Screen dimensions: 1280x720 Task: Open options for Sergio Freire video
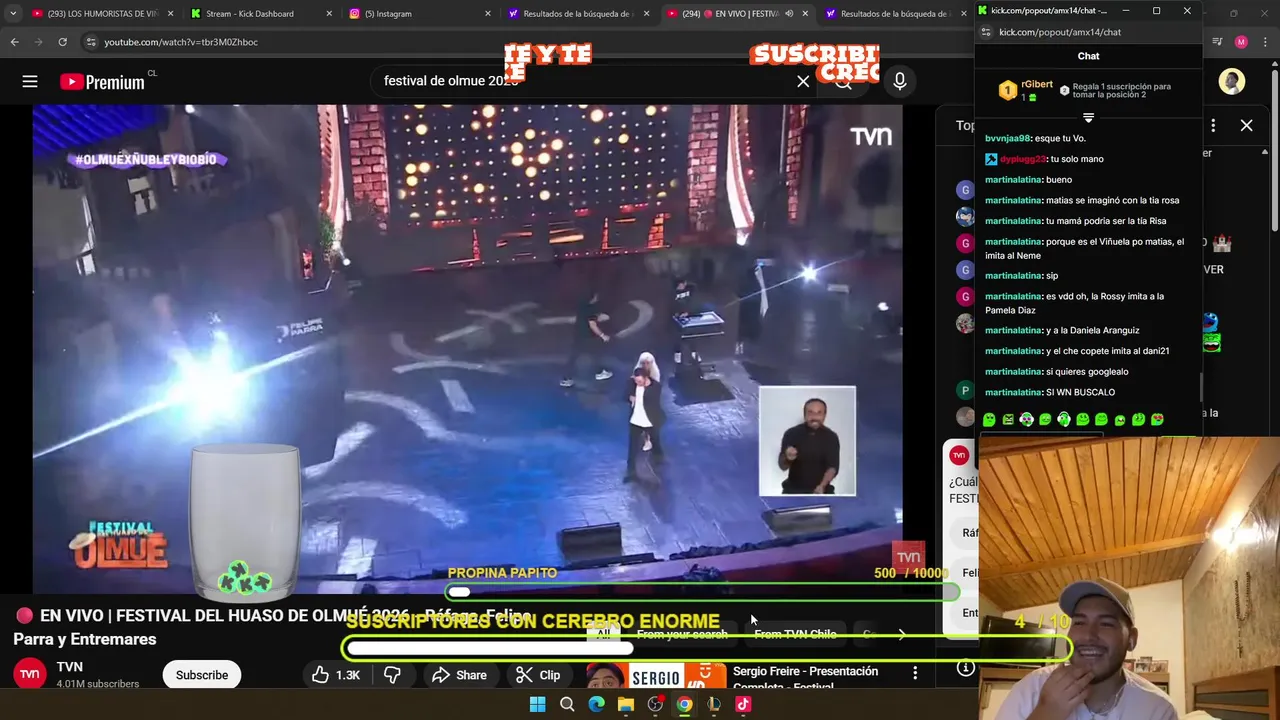click(x=915, y=673)
